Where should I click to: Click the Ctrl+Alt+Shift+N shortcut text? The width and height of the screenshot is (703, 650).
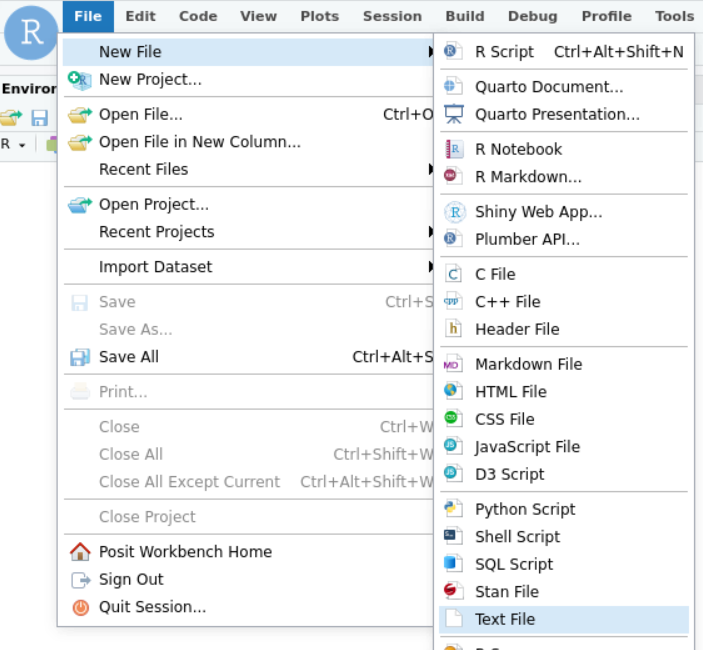point(619,52)
